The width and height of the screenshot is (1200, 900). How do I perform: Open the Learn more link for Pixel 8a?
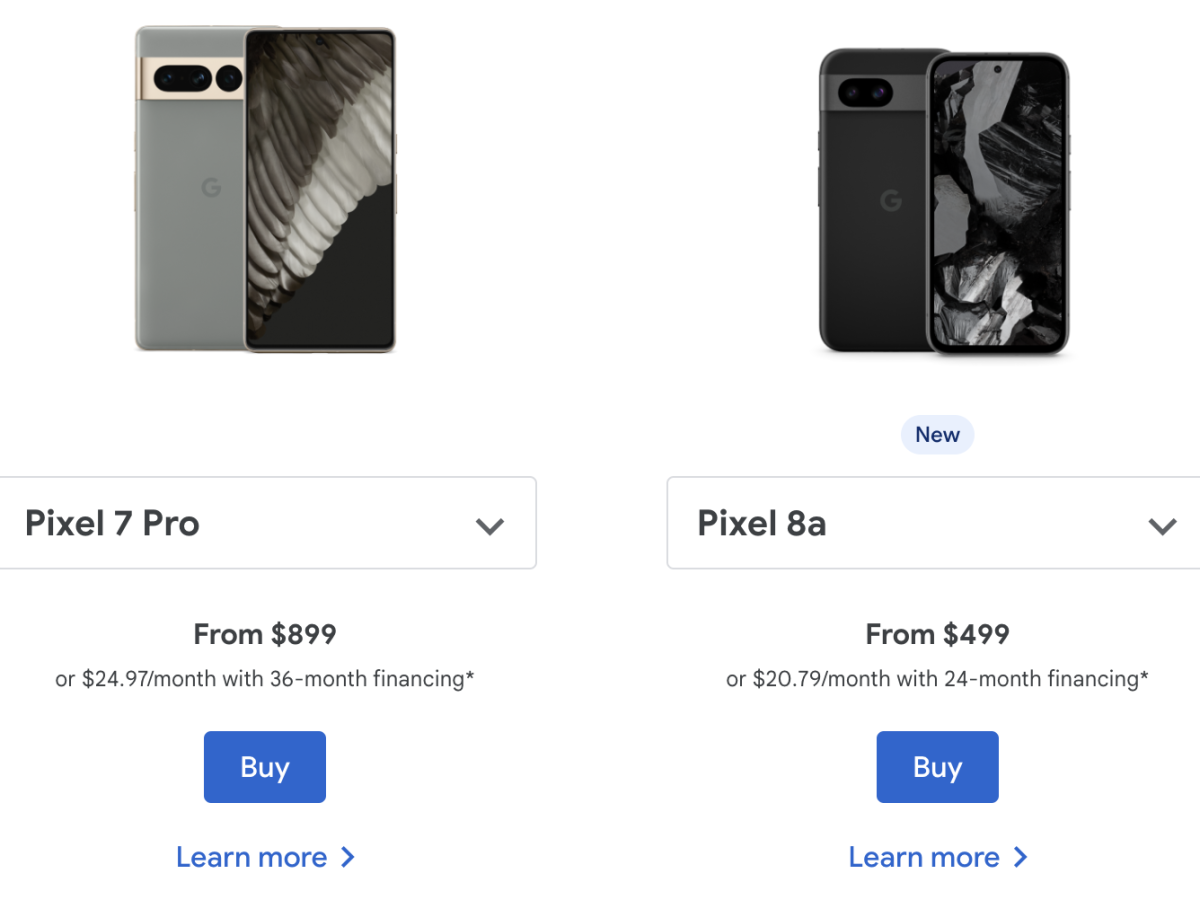click(x=924, y=857)
